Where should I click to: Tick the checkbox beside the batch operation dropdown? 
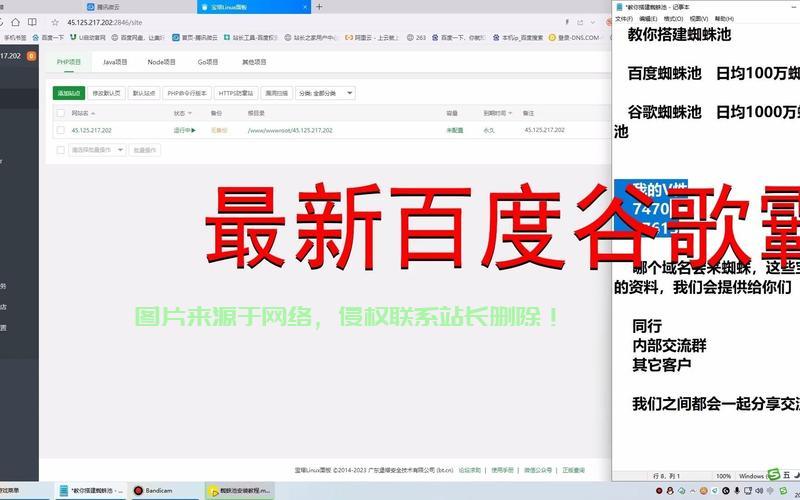61,150
